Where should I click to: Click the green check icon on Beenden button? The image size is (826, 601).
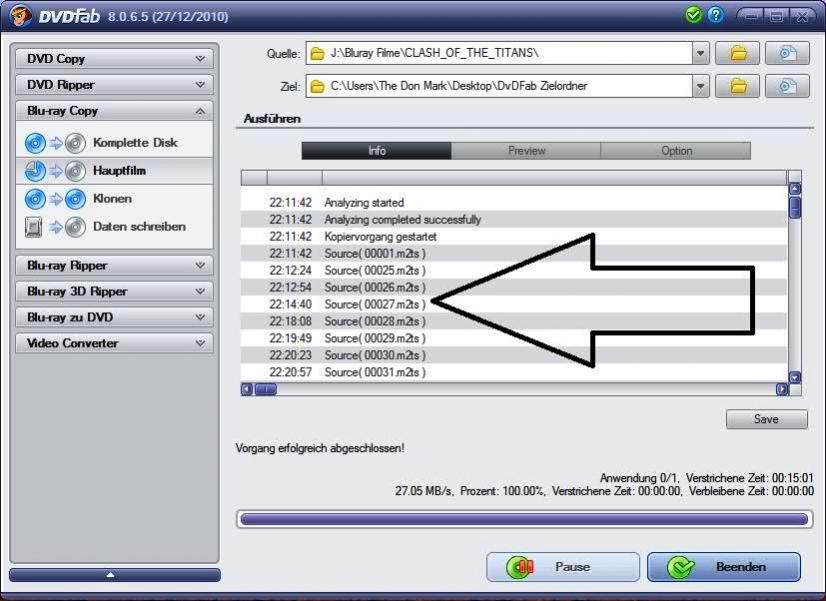click(681, 567)
